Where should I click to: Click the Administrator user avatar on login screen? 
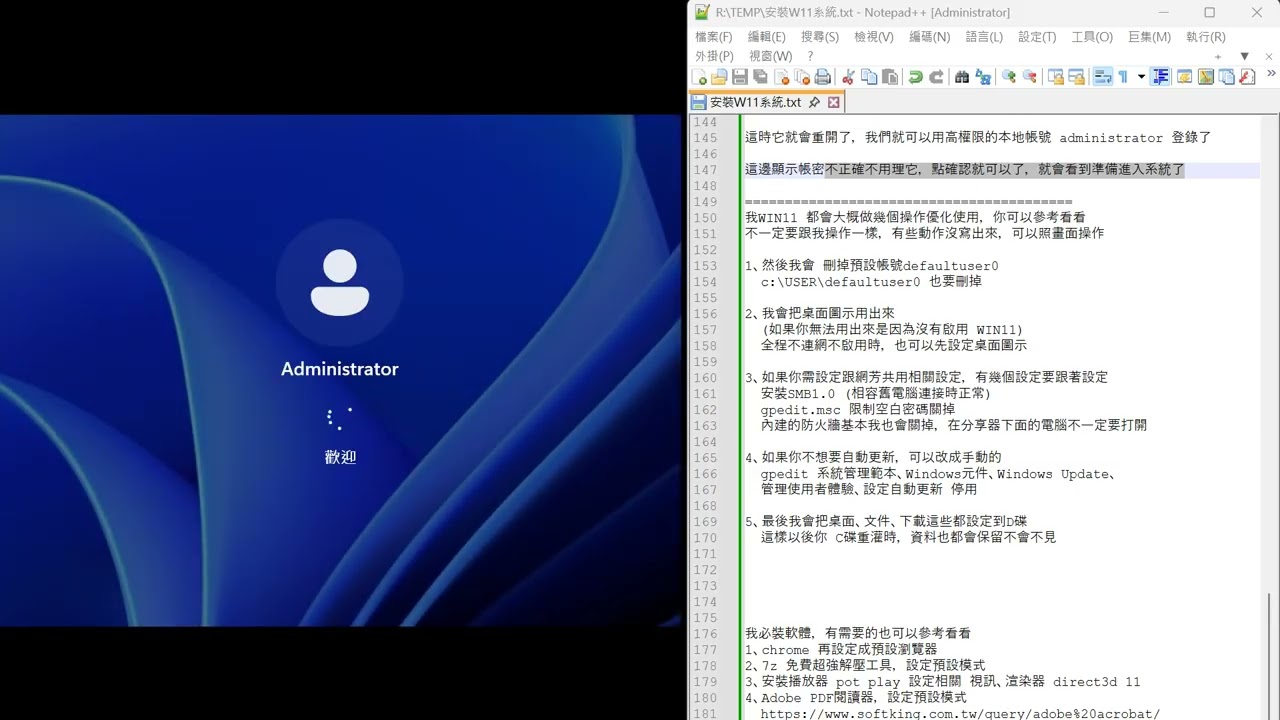pyautogui.click(x=340, y=283)
